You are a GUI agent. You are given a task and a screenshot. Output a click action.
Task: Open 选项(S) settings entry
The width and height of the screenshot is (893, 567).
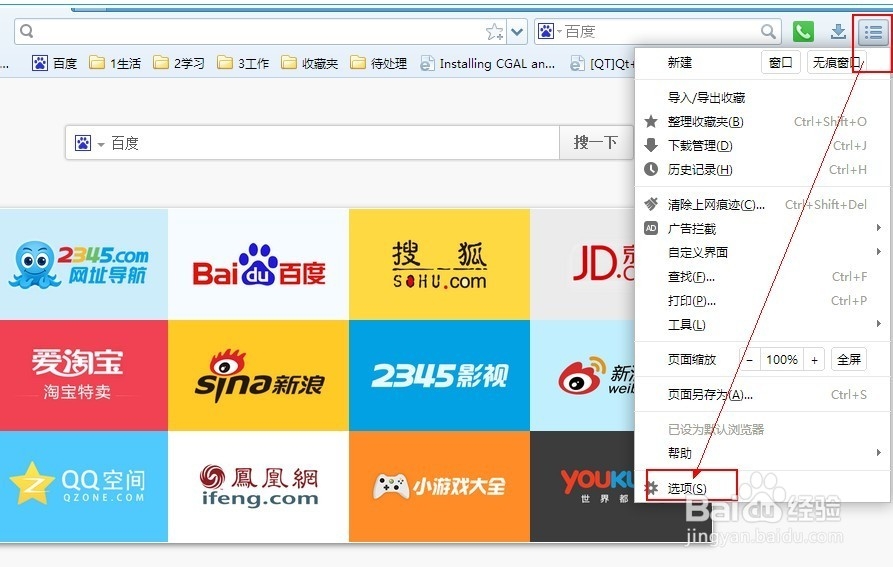coord(762,488)
